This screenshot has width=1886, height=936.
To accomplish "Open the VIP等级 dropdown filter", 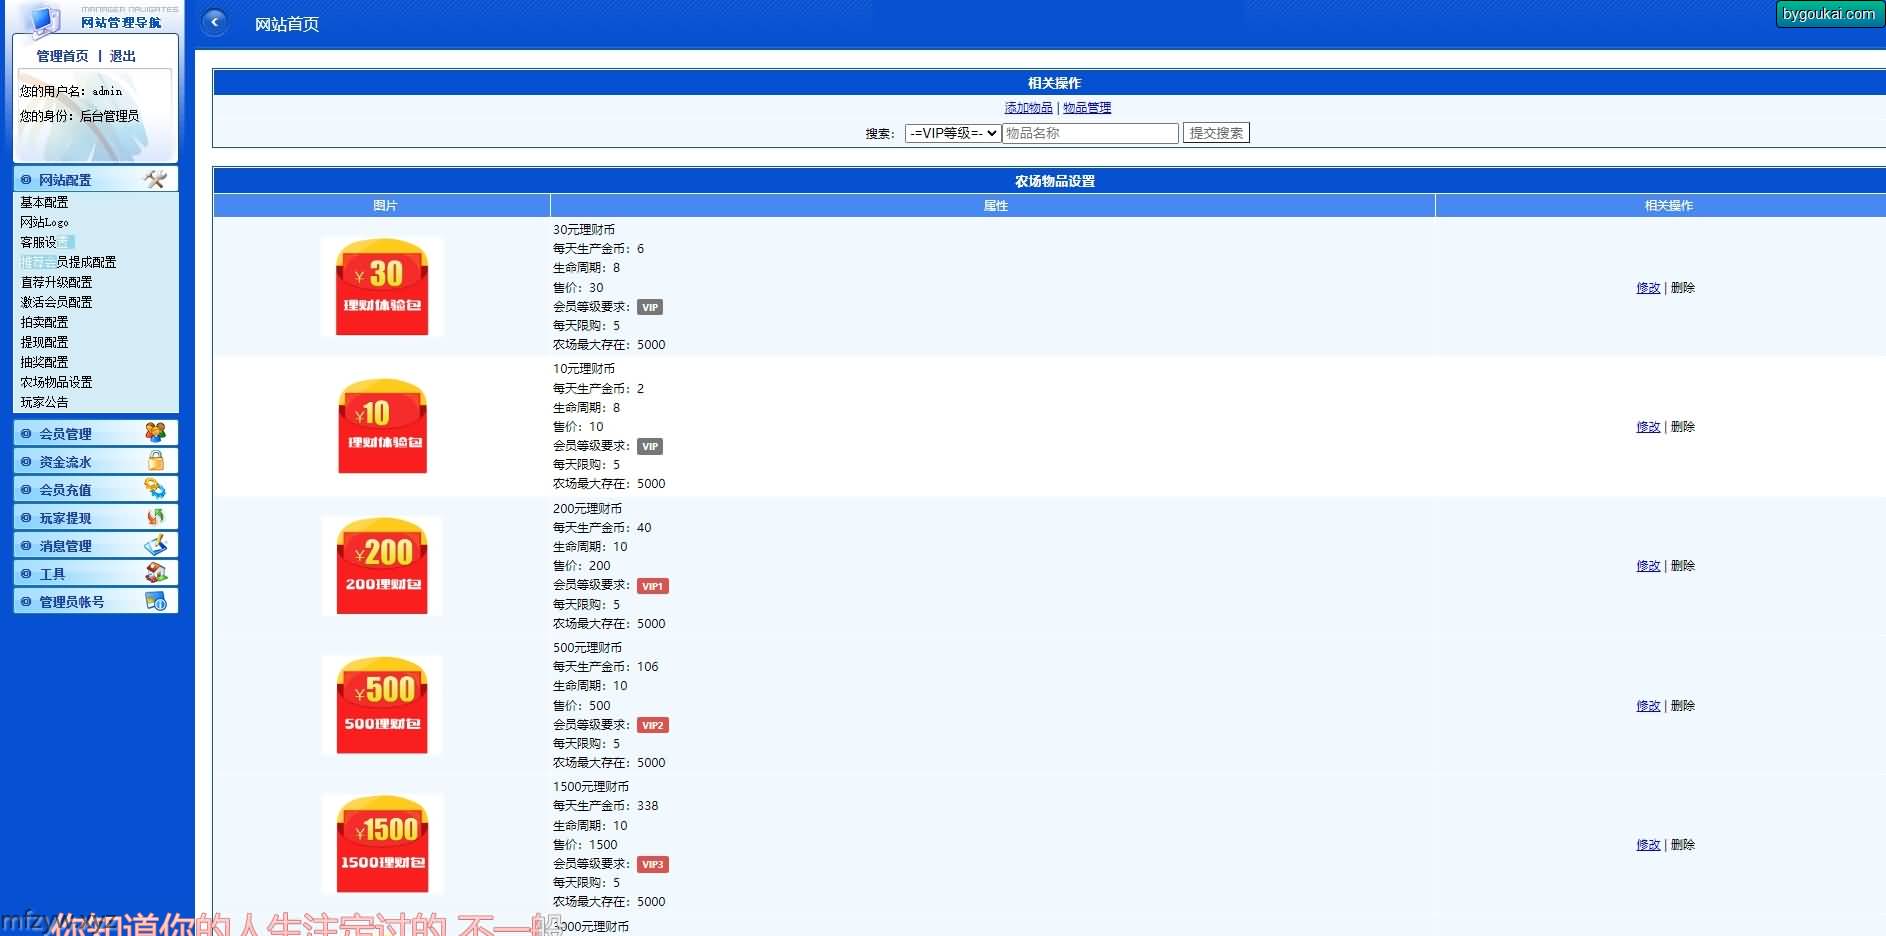I will 952,133.
